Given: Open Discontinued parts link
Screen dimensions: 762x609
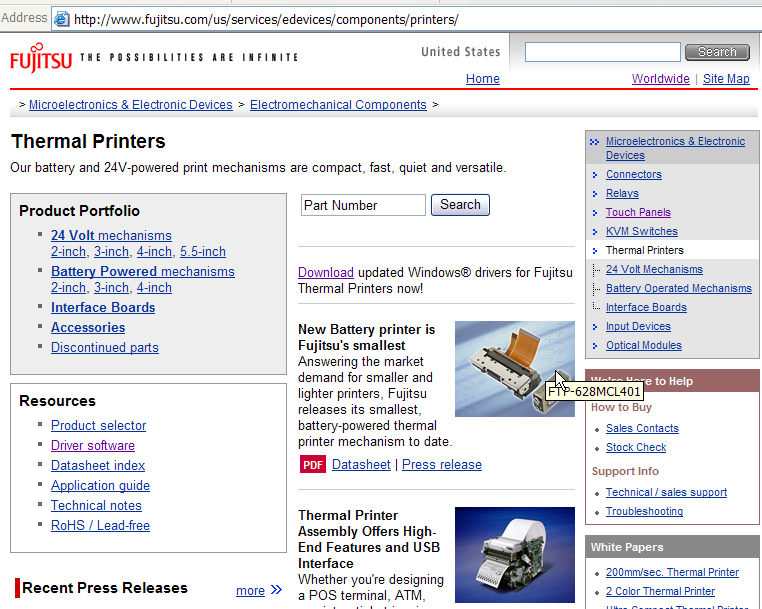Looking at the screenshot, I should 105,347.
